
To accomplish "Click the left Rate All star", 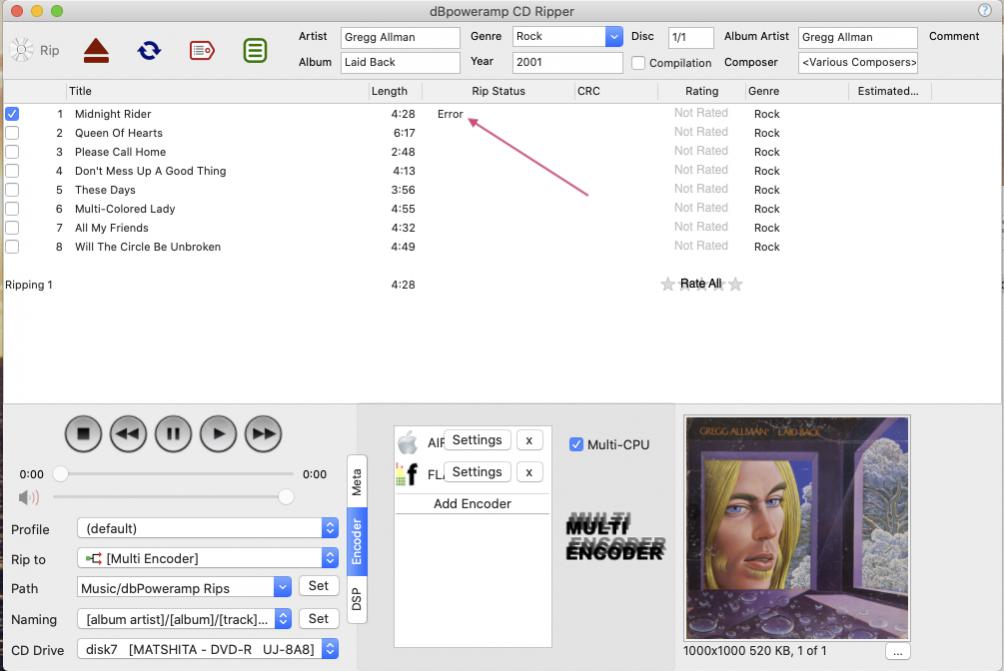I will tap(668, 284).
